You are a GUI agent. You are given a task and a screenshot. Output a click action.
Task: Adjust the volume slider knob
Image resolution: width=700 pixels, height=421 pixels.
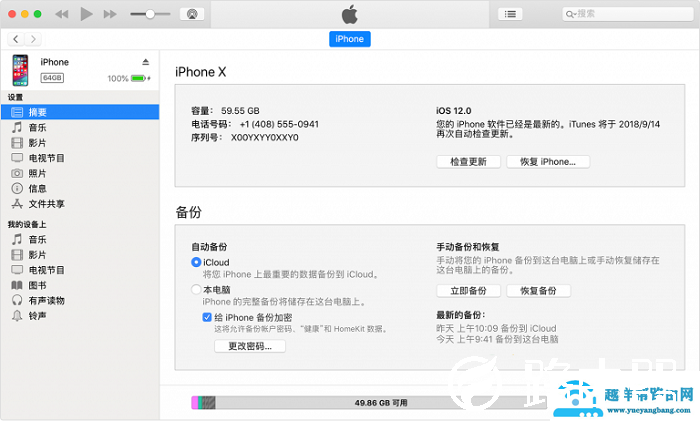pos(150,14)
